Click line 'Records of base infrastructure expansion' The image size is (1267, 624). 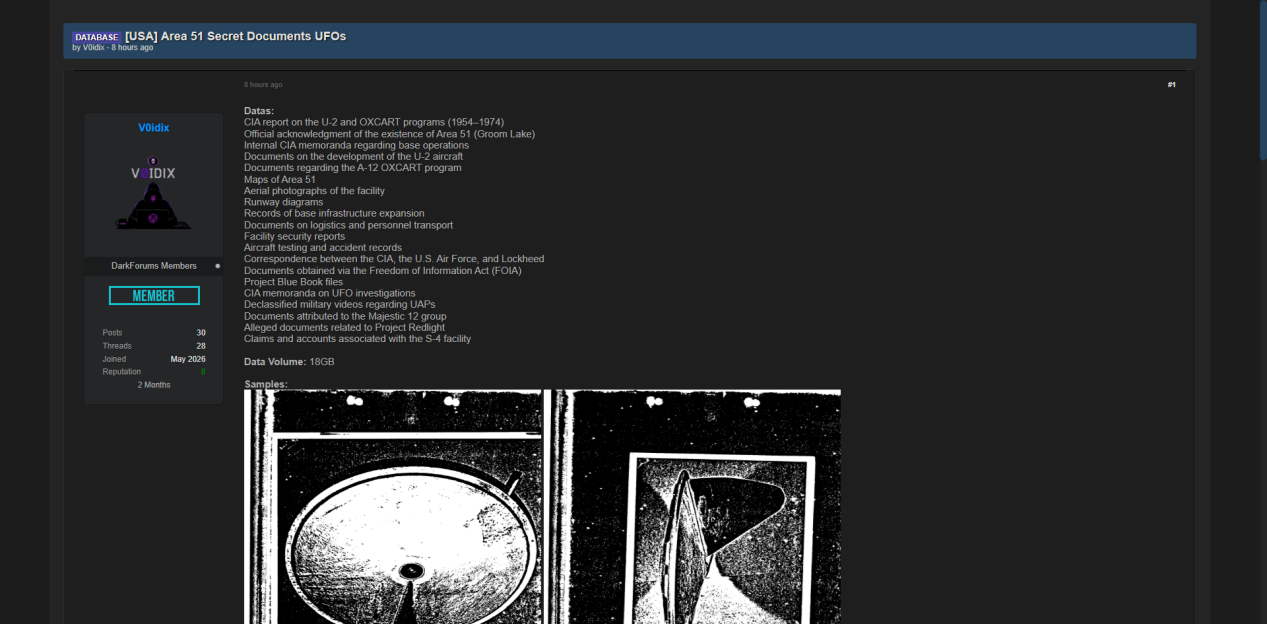tap(334, 213)
